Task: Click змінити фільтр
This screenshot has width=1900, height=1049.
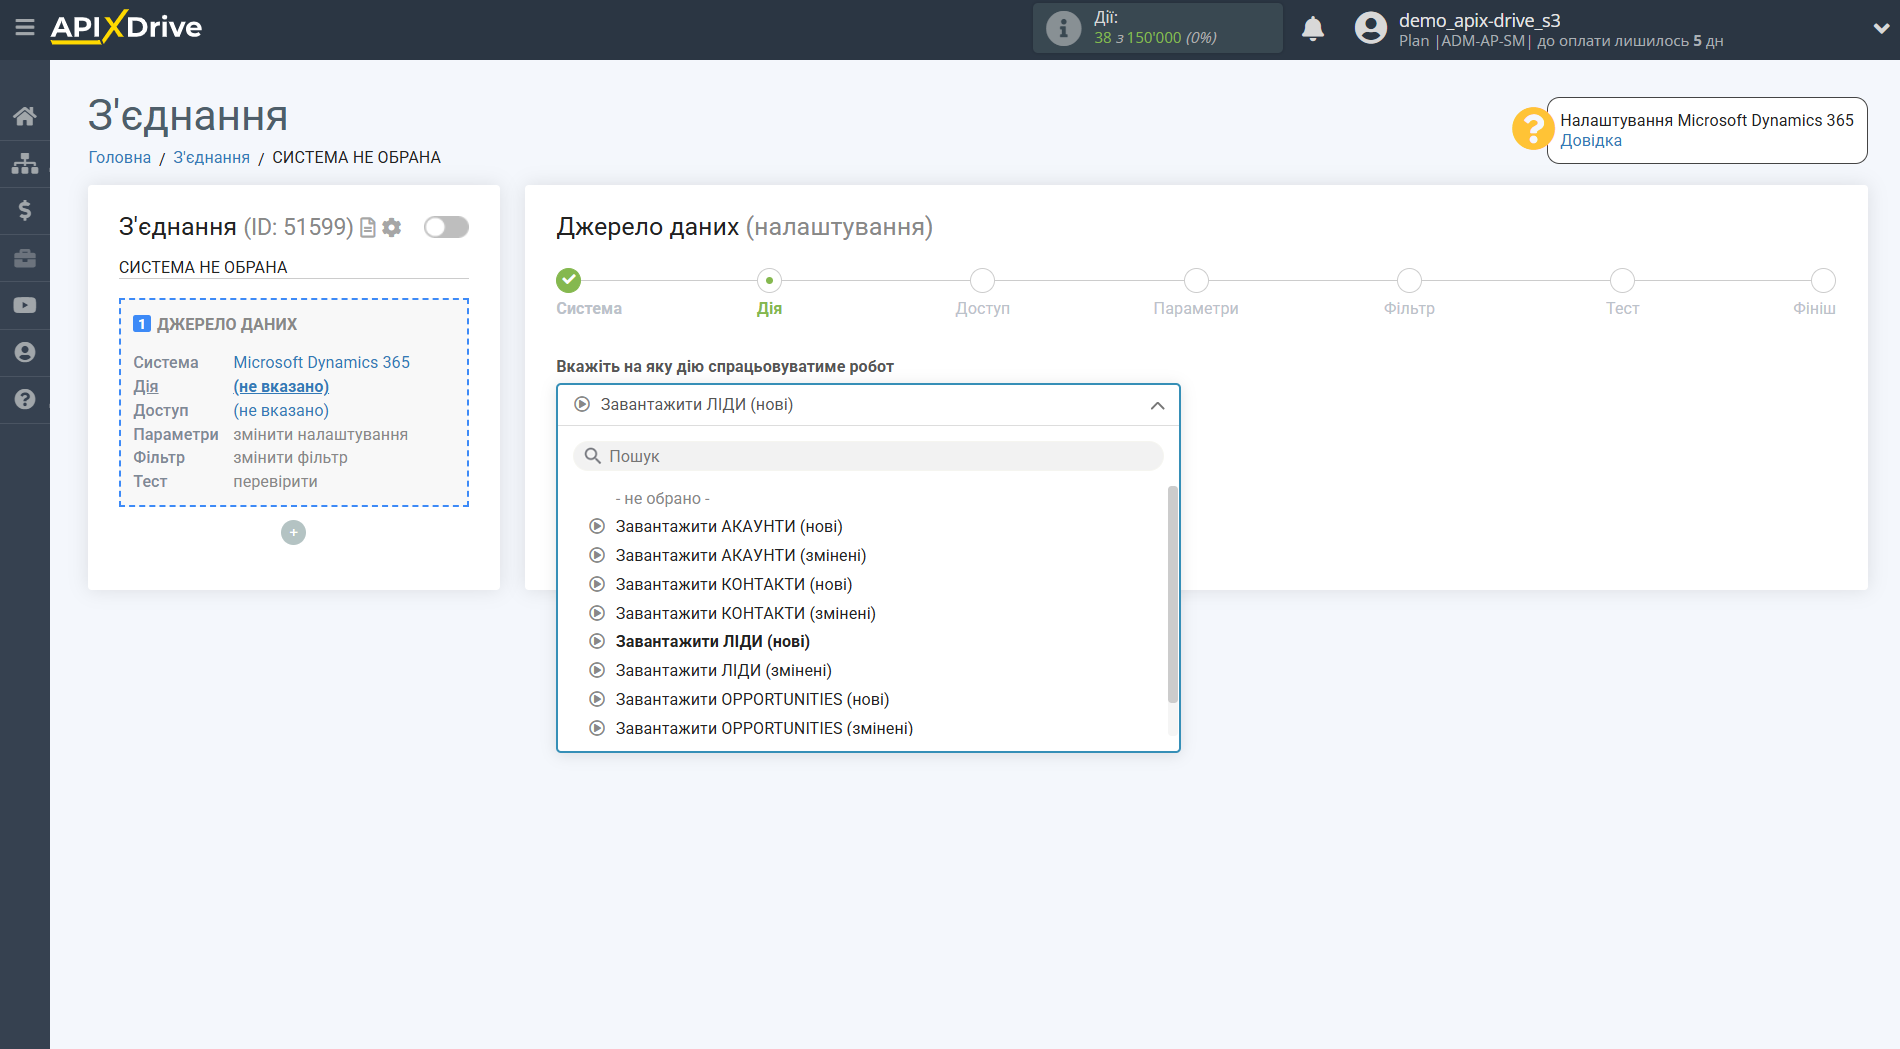Action: point(290,457)
